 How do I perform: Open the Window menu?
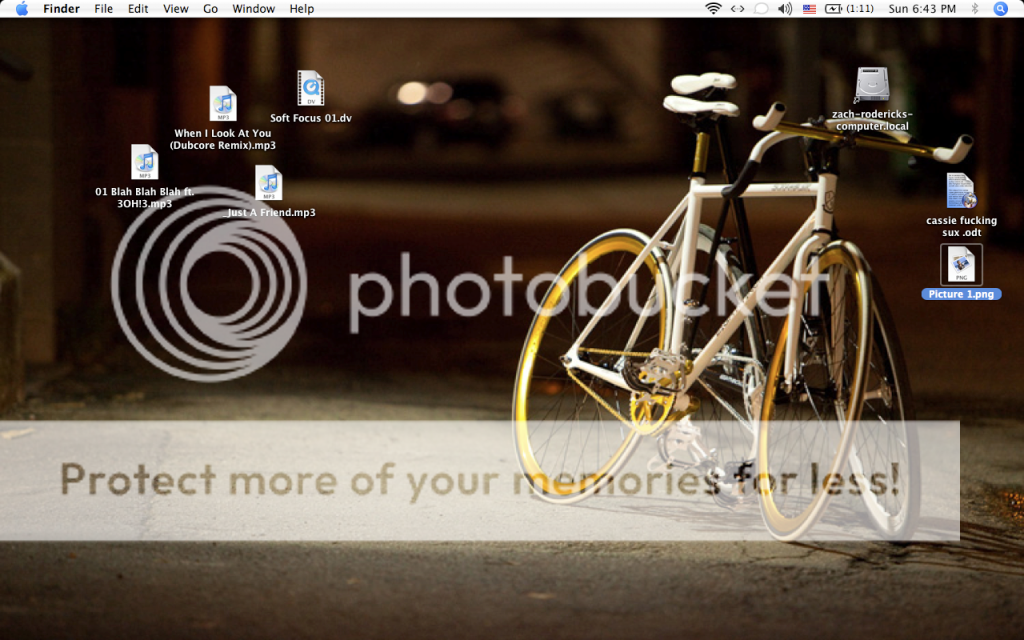click(253, 9)
